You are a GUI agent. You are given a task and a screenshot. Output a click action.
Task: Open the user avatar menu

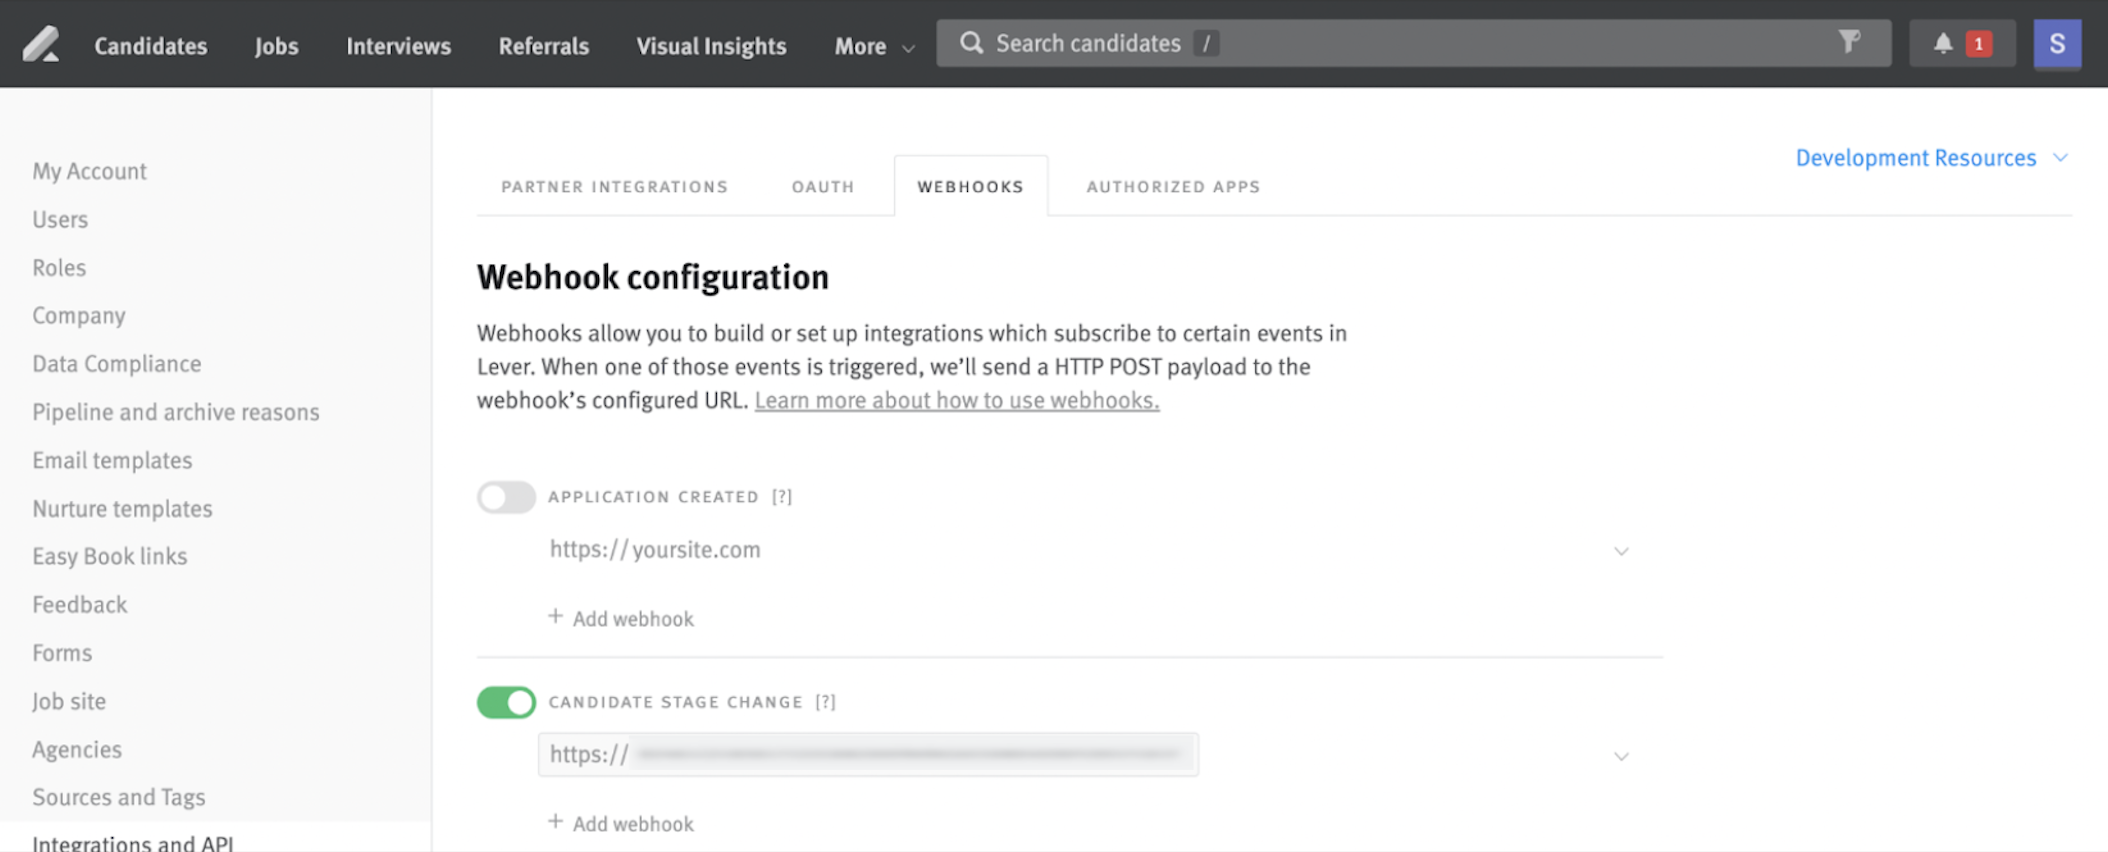pyautogui.click(x=2057, y=44)
